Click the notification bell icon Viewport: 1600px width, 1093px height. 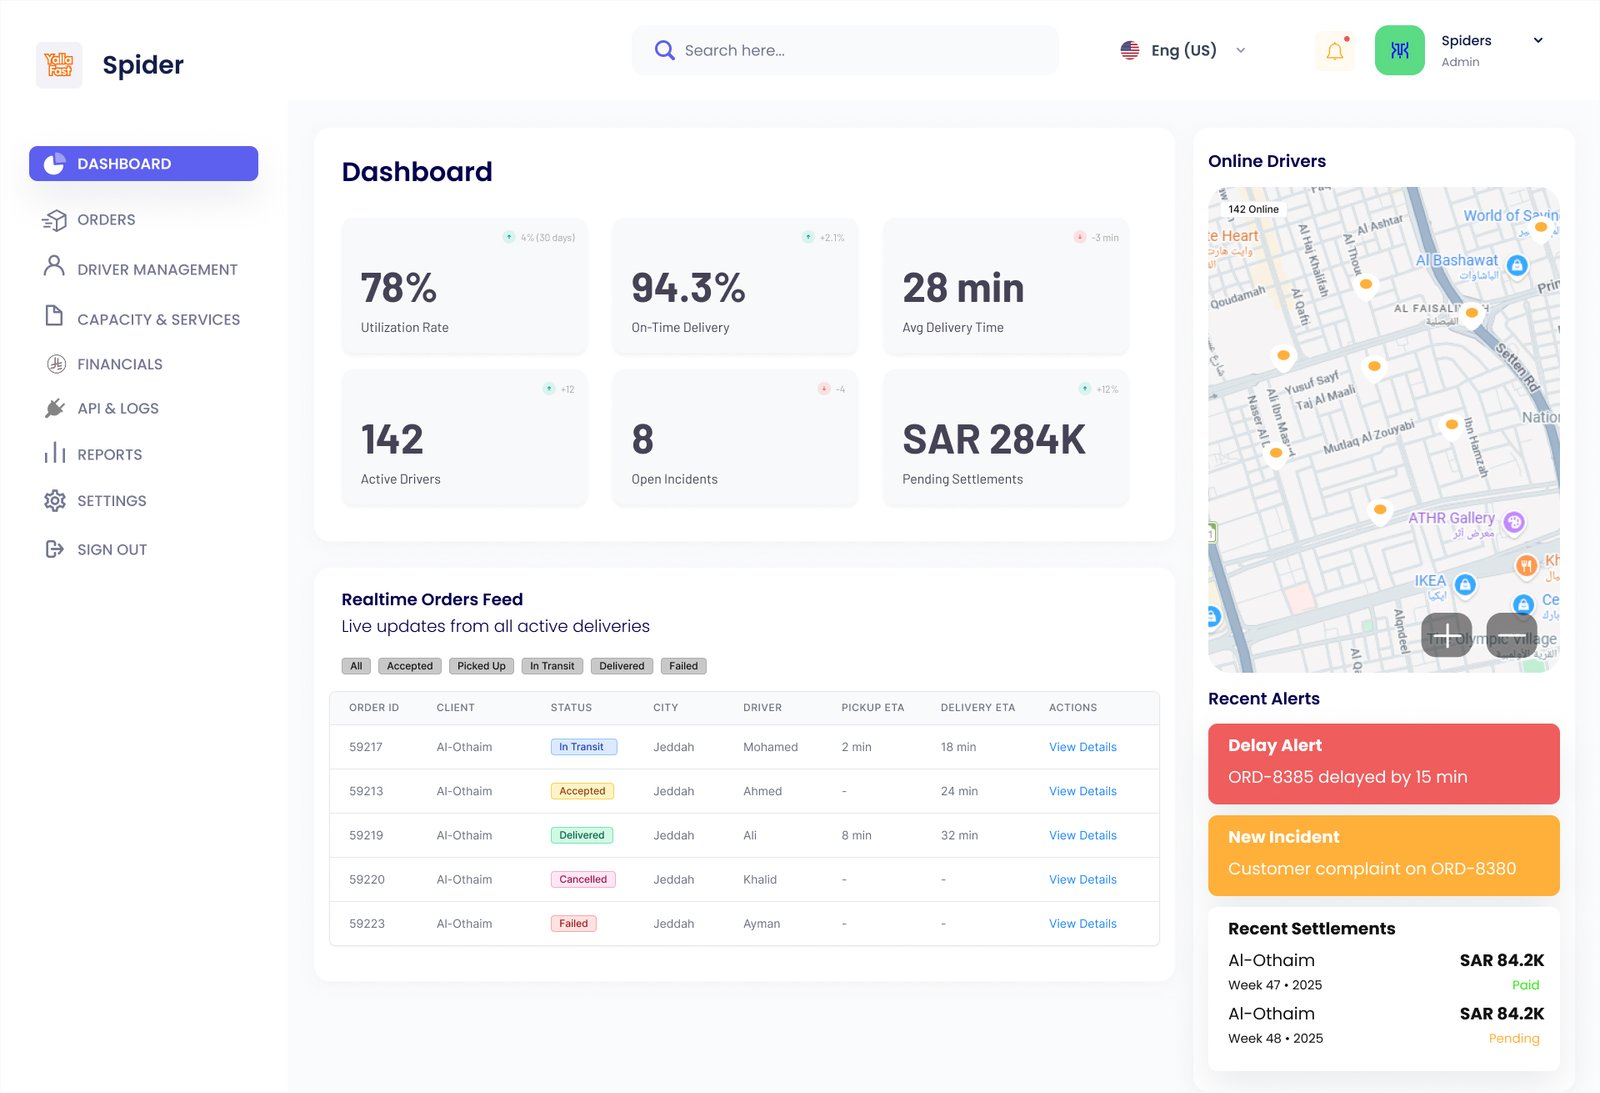[1335, 51]
